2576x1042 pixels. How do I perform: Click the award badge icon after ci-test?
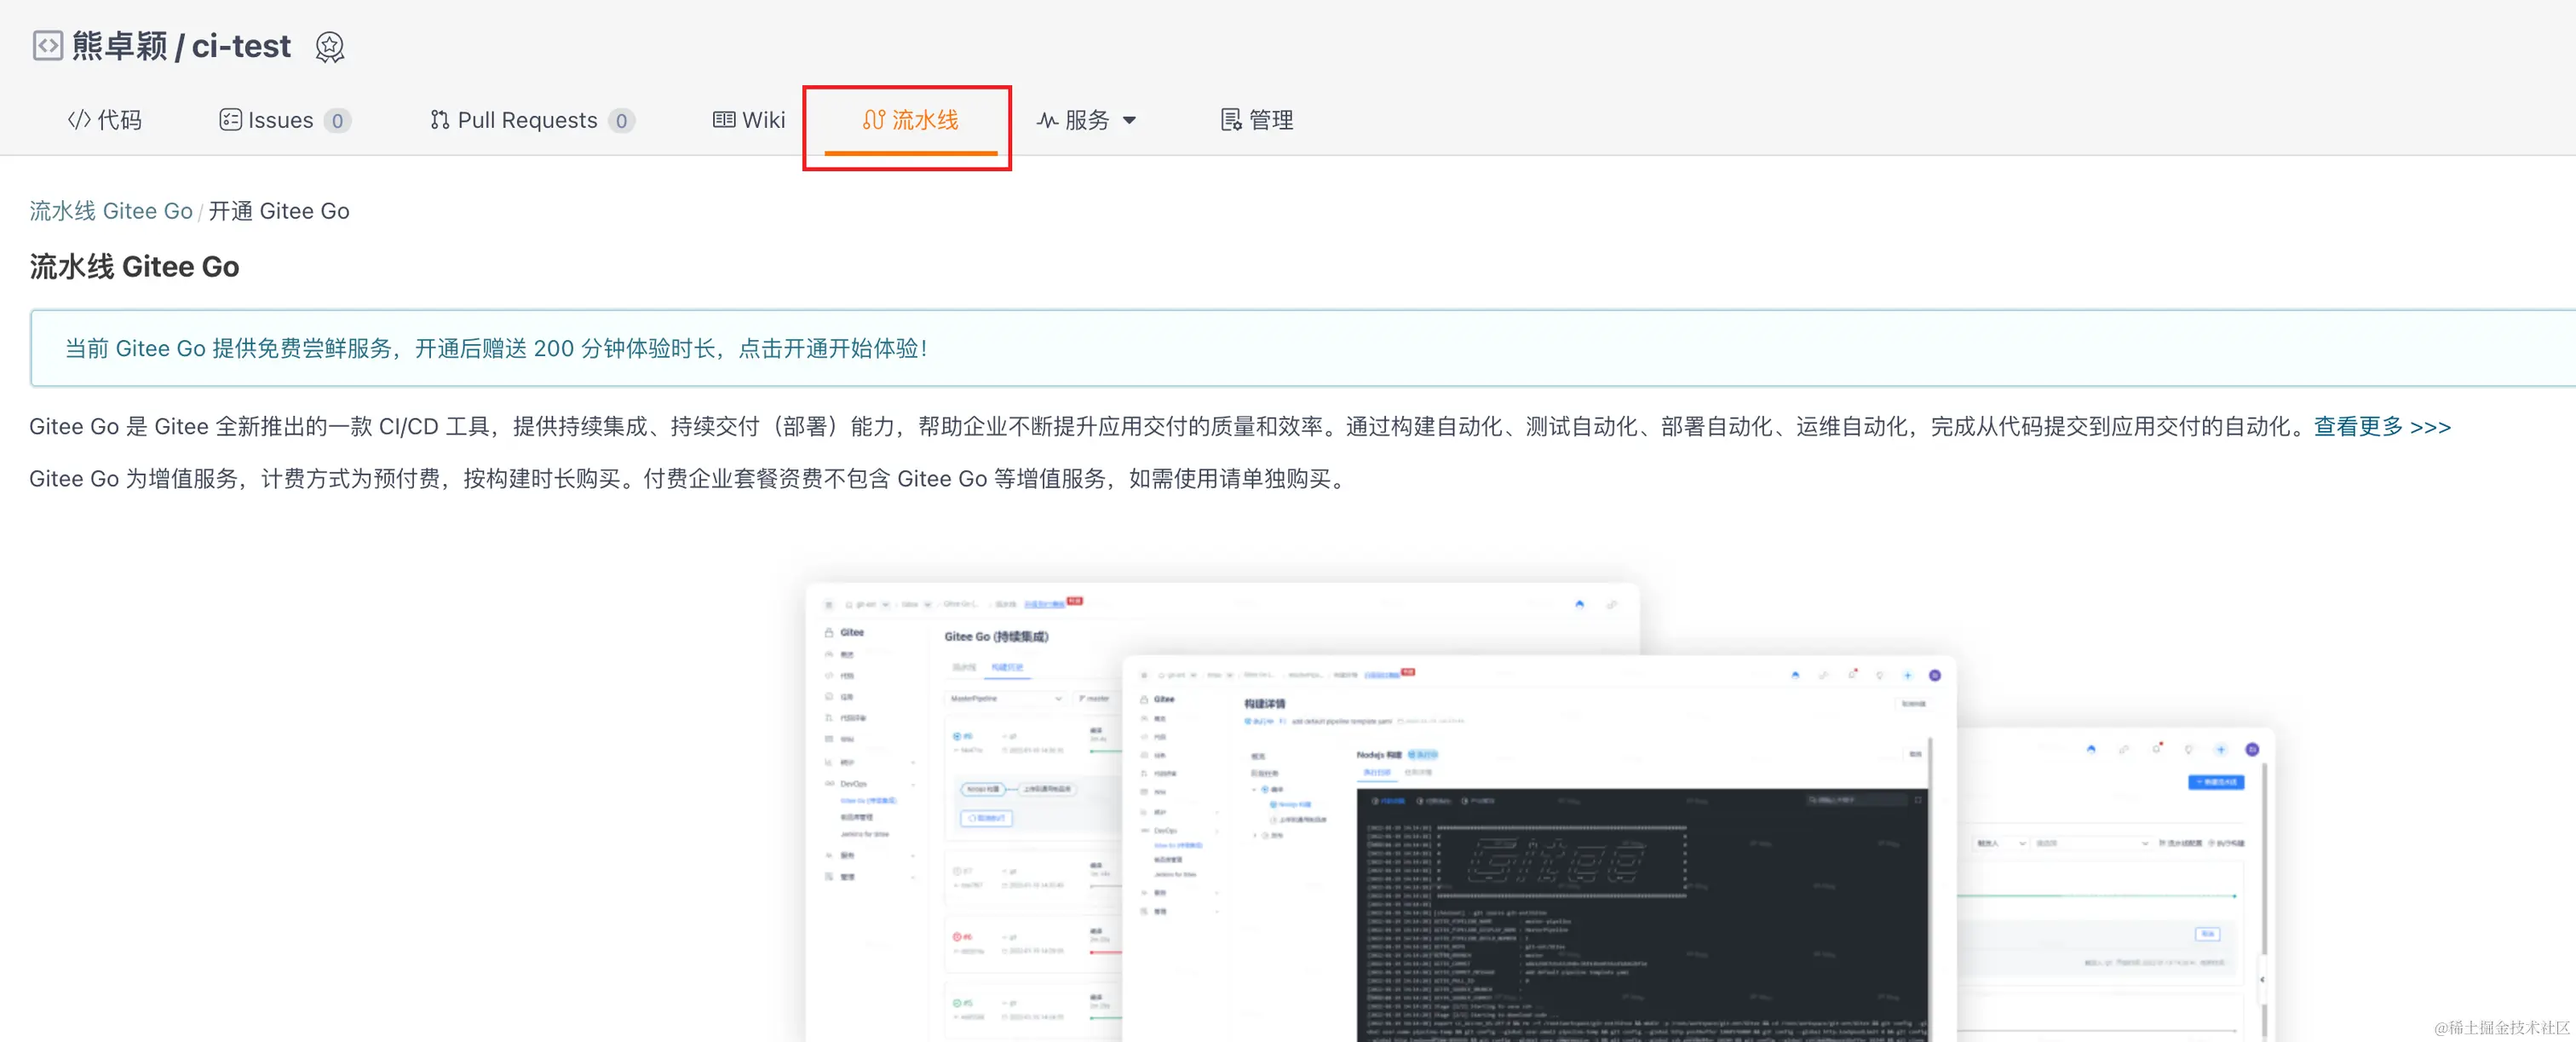pos(329,47)
